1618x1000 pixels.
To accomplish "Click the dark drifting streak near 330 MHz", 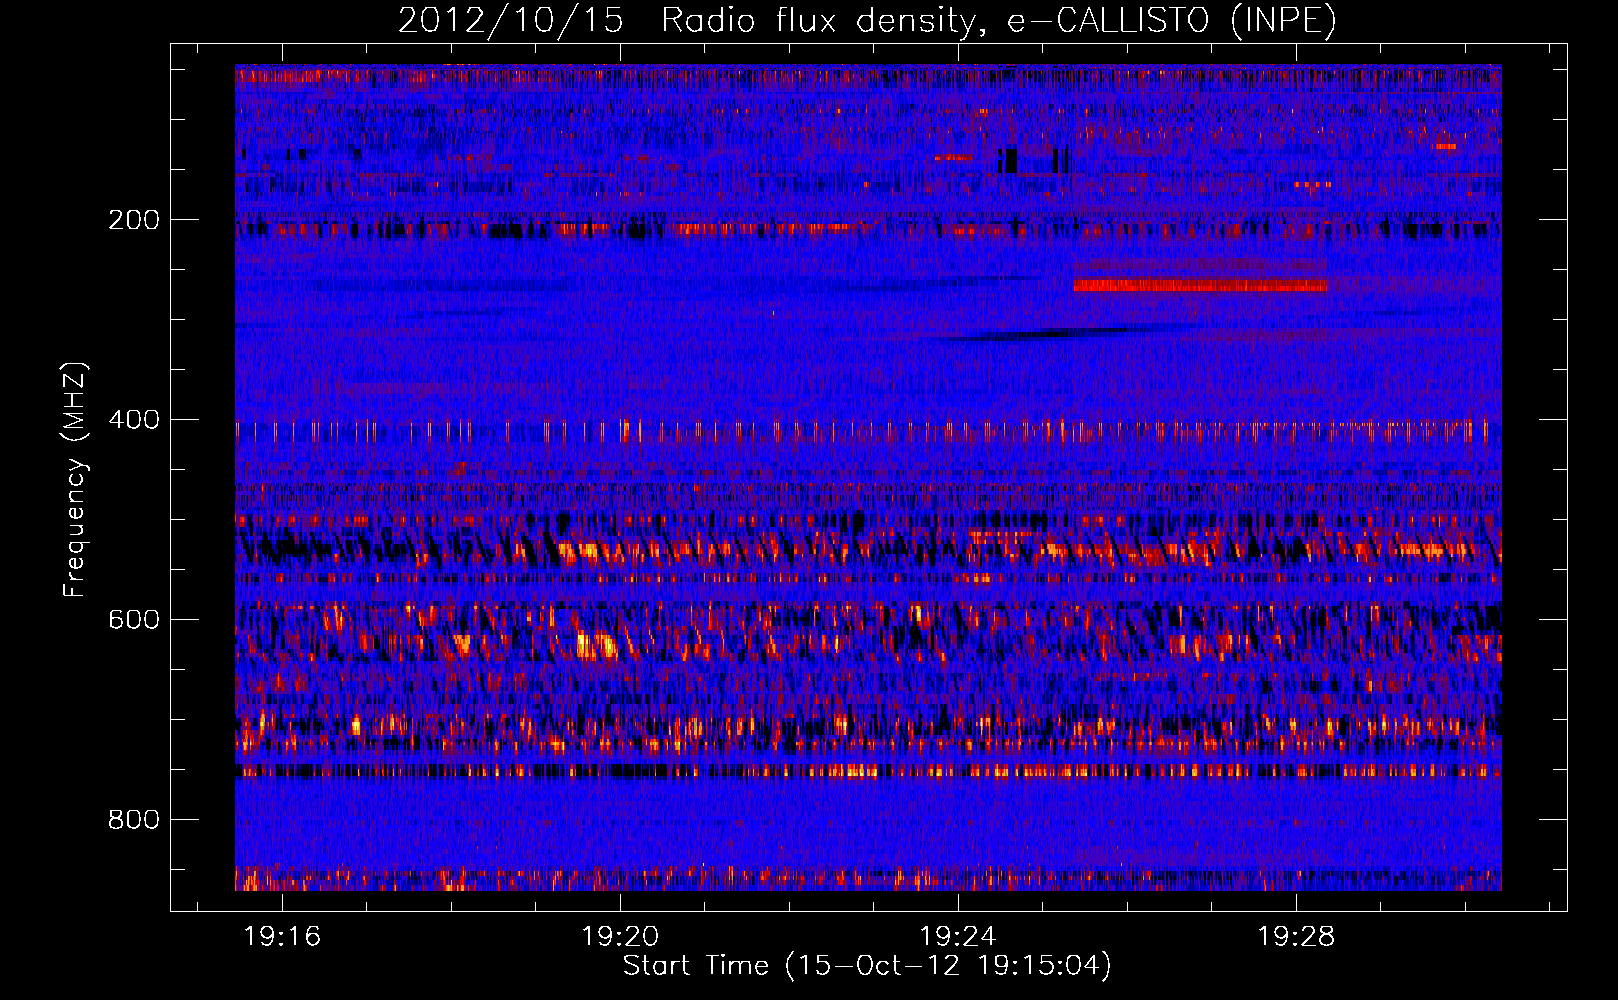I will 1060,333.
